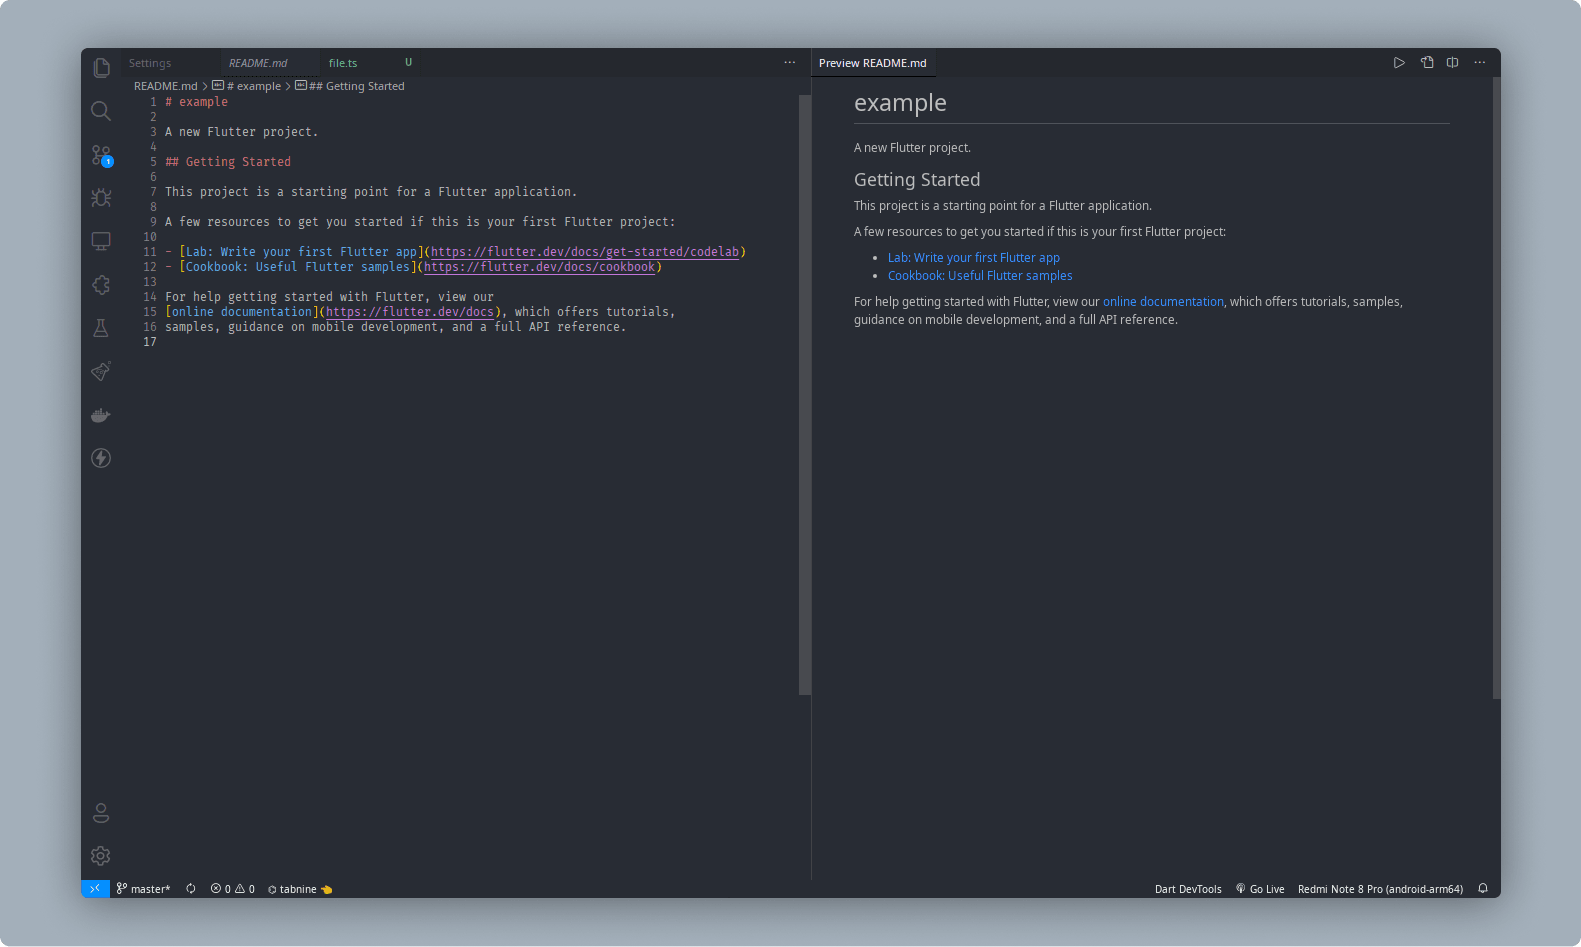Open the Extensions view
This screenshot has width=1581, height=947.
101,285
